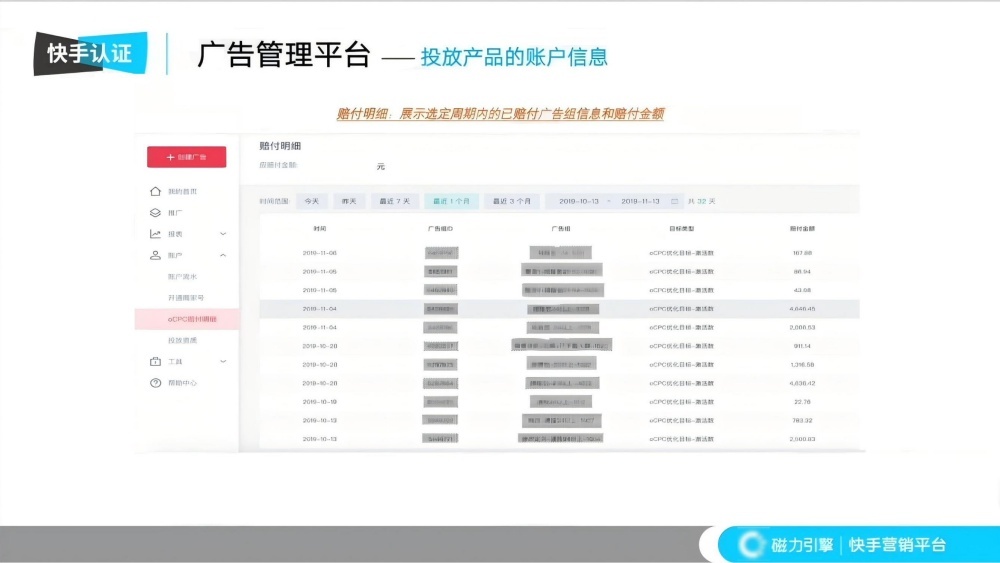Open 我的首页 in the sidebar
The width and height of the screenshot is (1000, 563).
[x=182, y=191]
